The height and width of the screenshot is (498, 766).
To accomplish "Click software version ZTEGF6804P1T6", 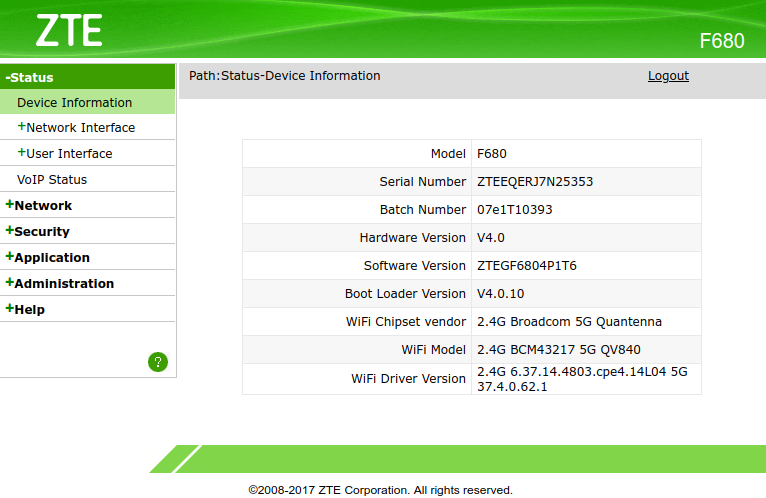I will pyautogui.click(x=527, y=265).
